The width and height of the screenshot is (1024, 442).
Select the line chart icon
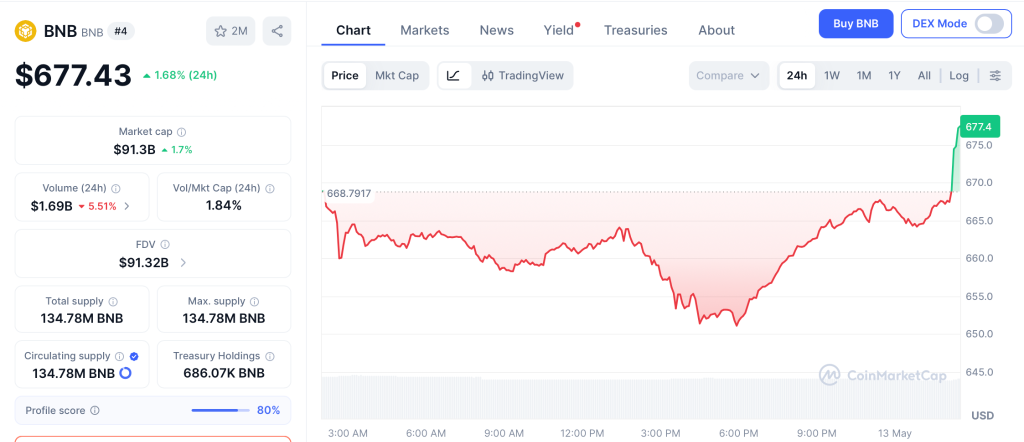click(x=454, y=76)
